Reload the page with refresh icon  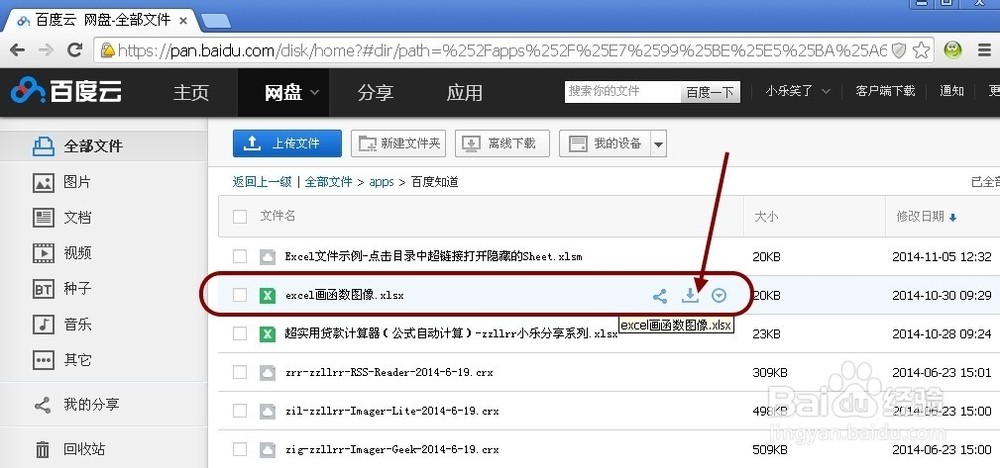(x=75, y=50)
